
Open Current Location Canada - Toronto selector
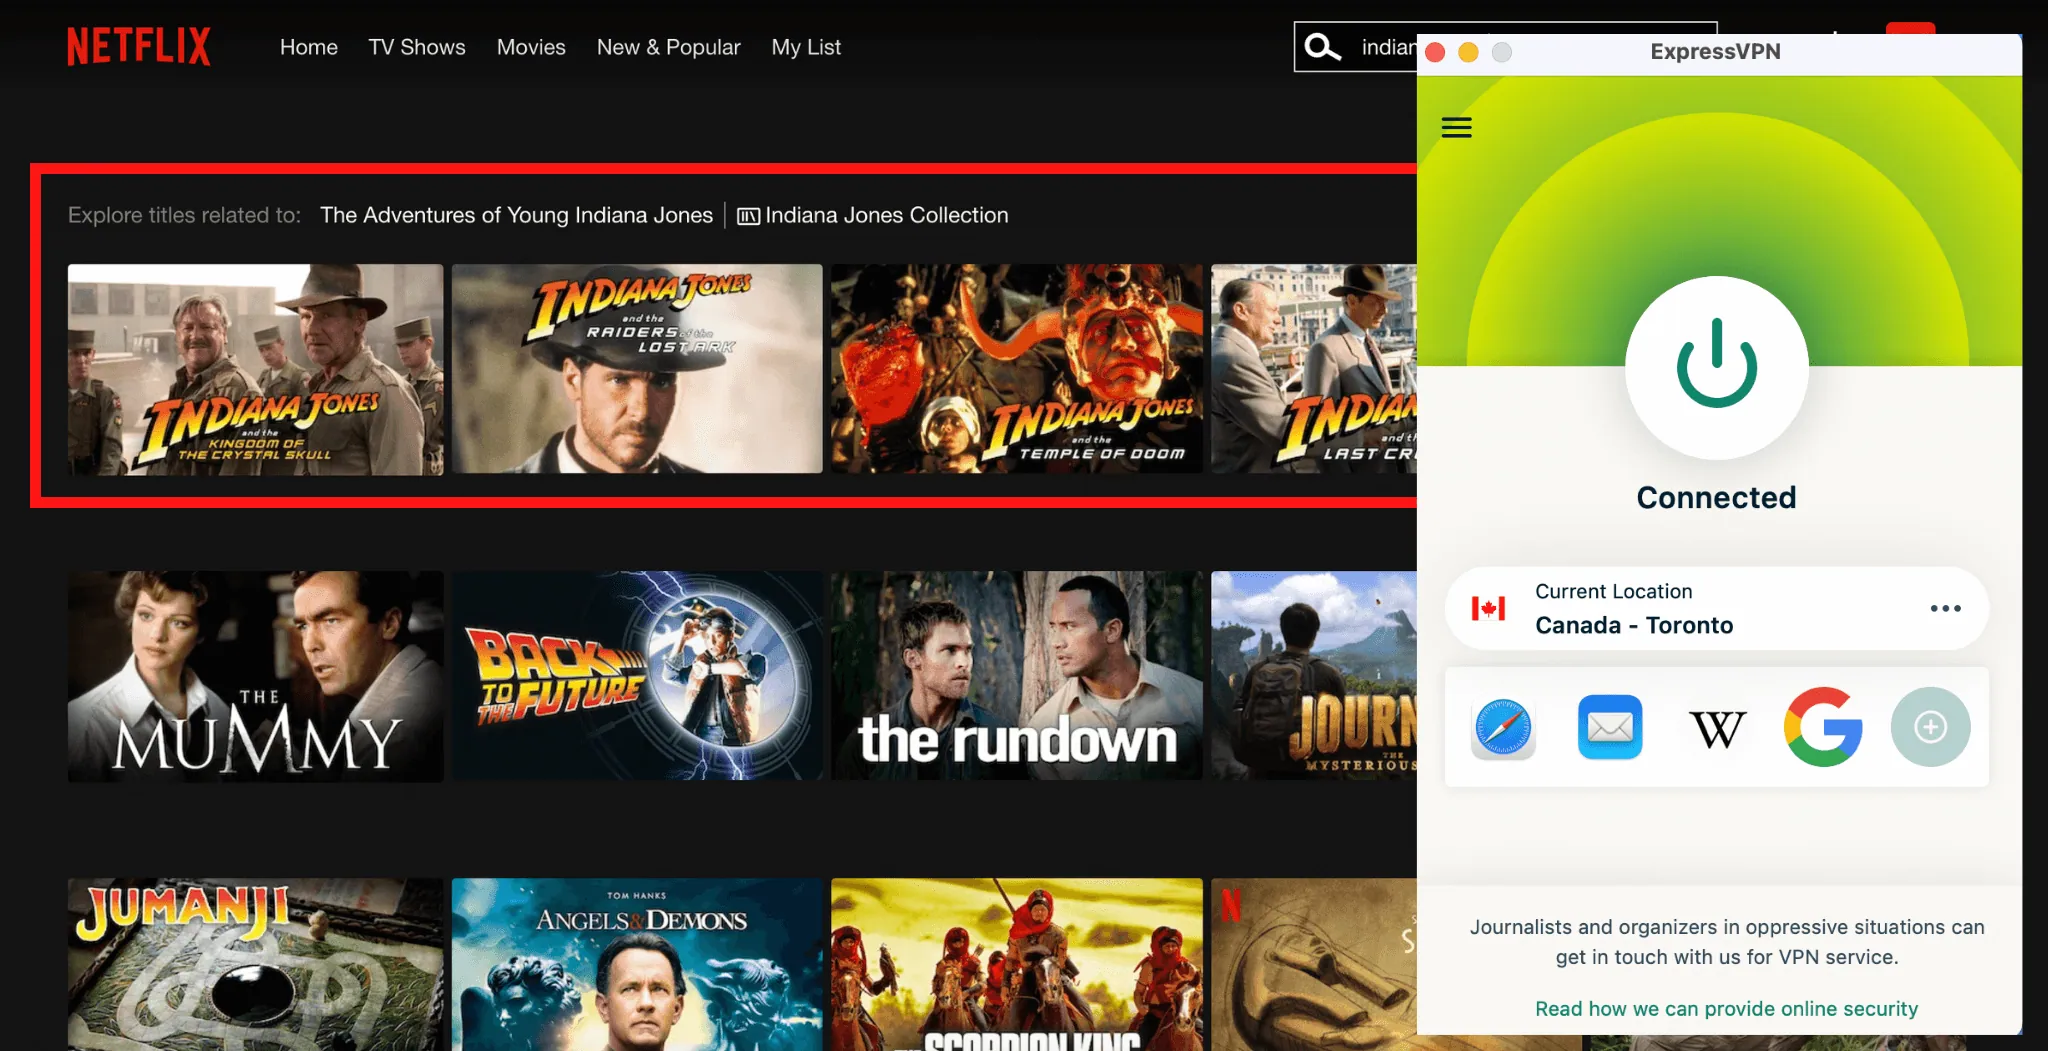tap(1716, 608)
